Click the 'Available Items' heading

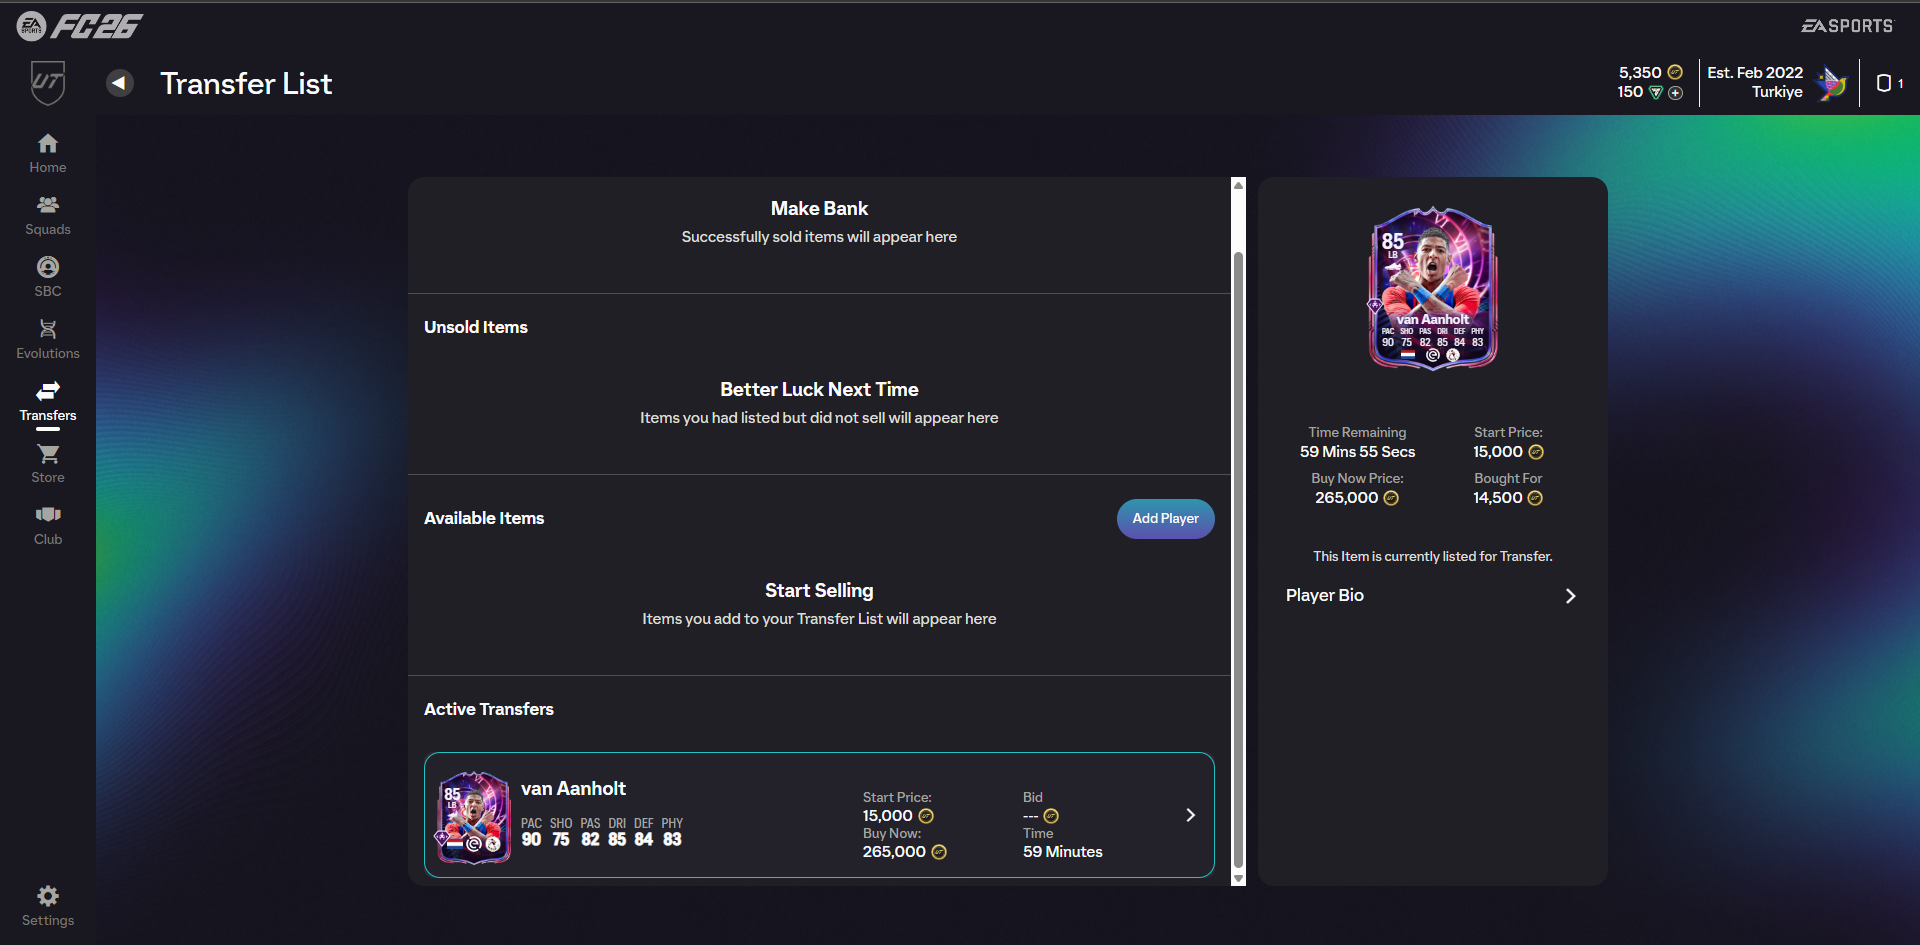tap(484, 518)
